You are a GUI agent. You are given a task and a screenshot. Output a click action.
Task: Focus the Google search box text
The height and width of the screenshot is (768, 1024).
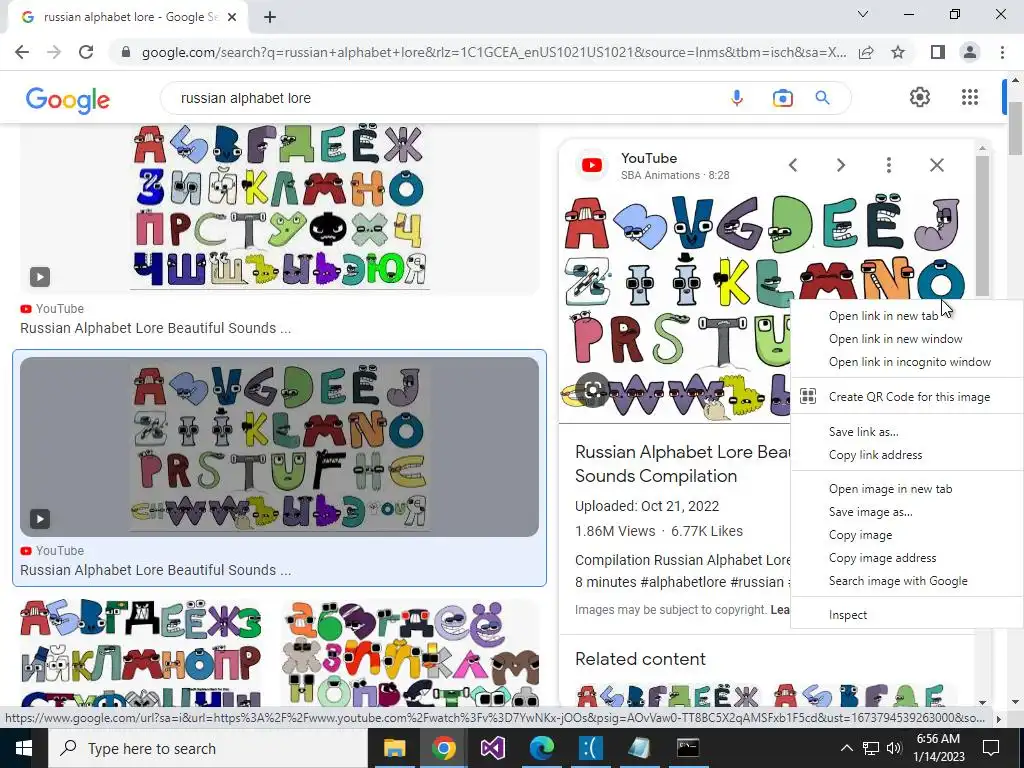coord(246,98)
